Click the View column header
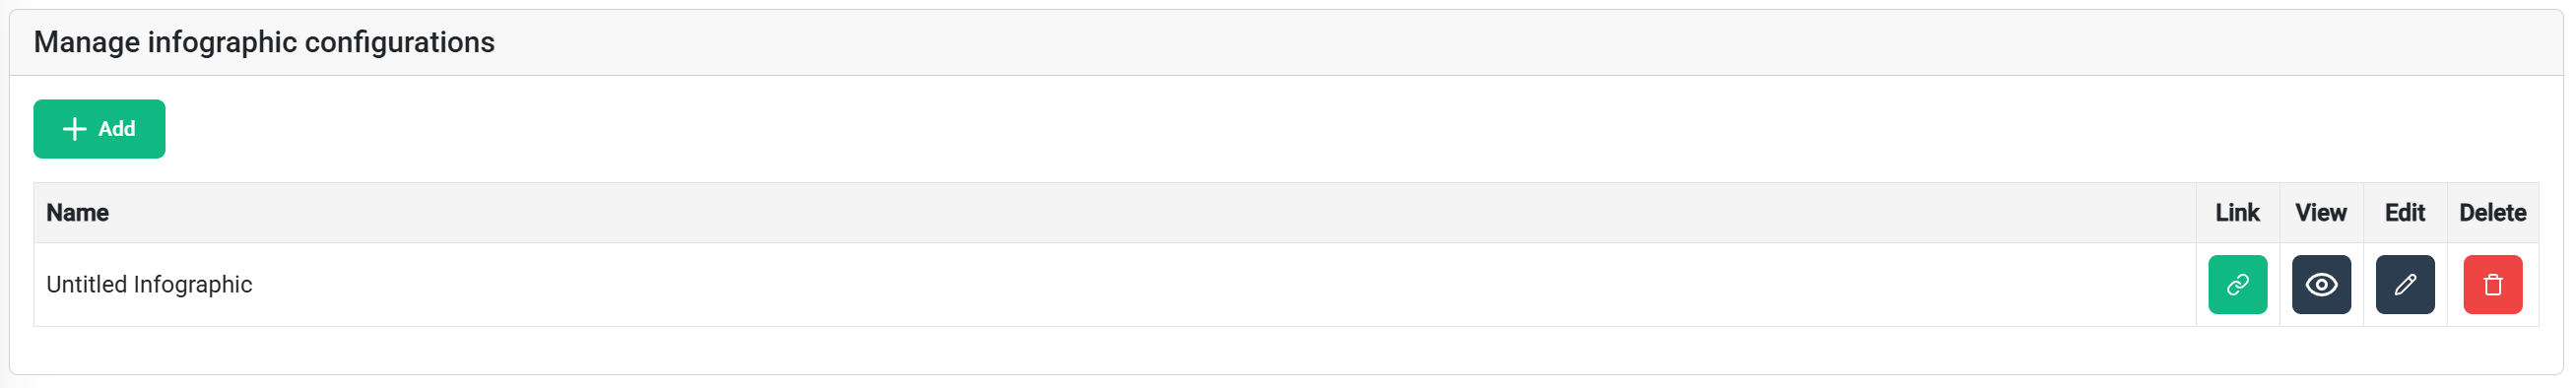The height and width of the screenshot is (388, 2576). 2321,213
